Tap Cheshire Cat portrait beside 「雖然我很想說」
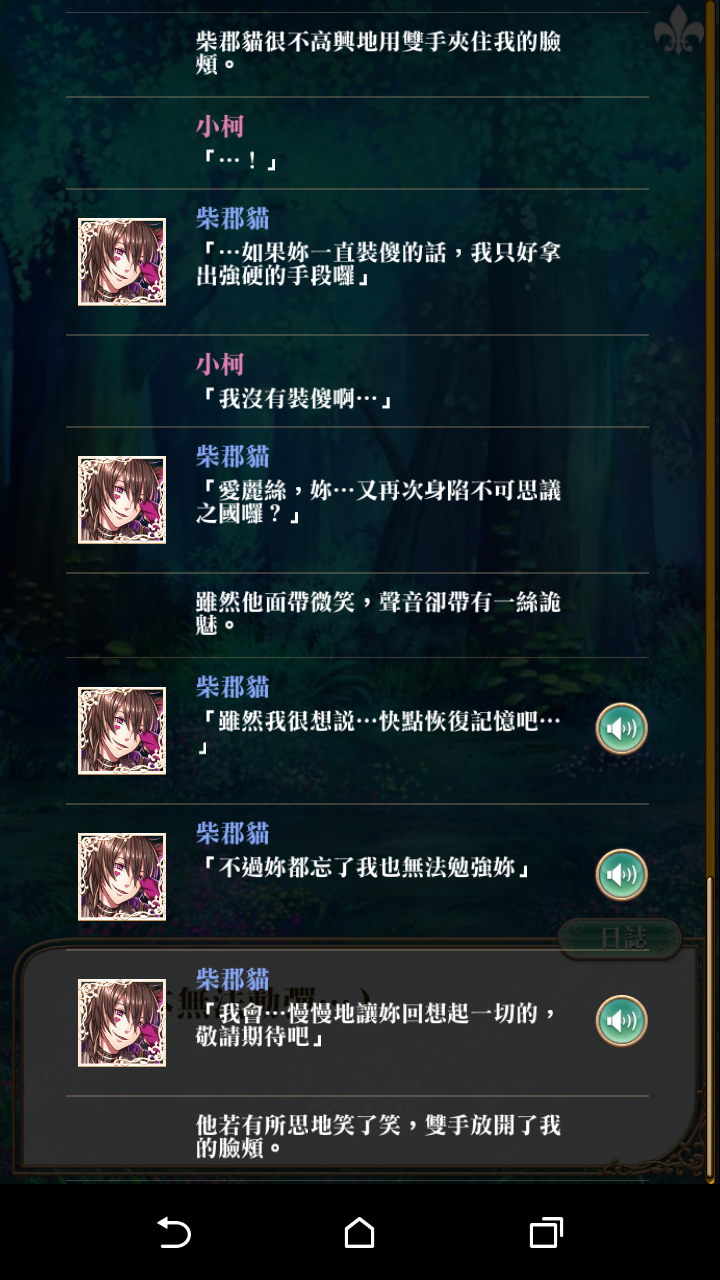 [122, 730]
